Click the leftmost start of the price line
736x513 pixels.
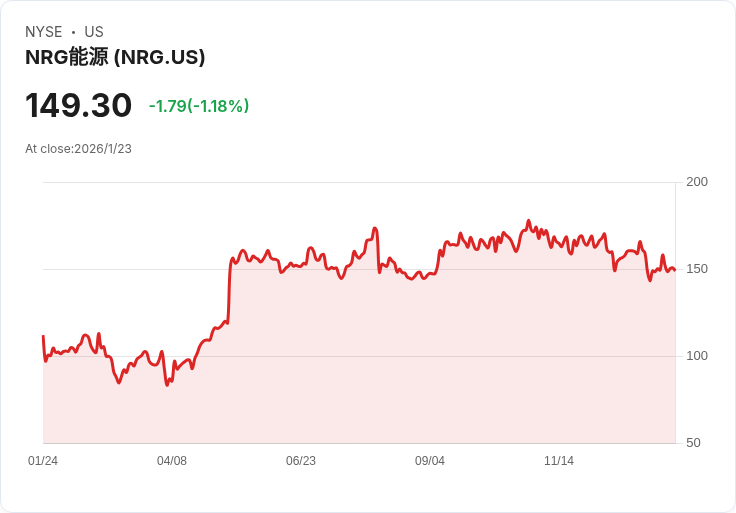pyautogui.click(x=43, y=337)
